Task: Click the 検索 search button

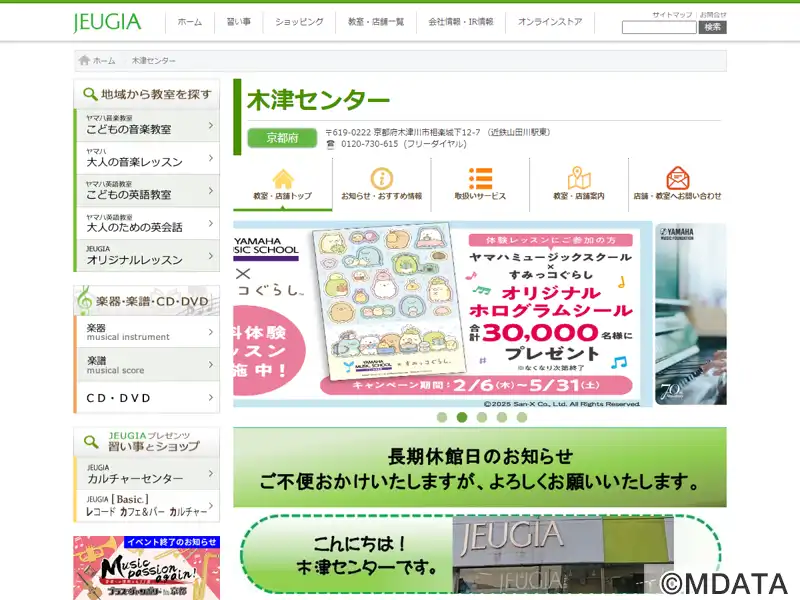Action: click(x=713, y=28)
